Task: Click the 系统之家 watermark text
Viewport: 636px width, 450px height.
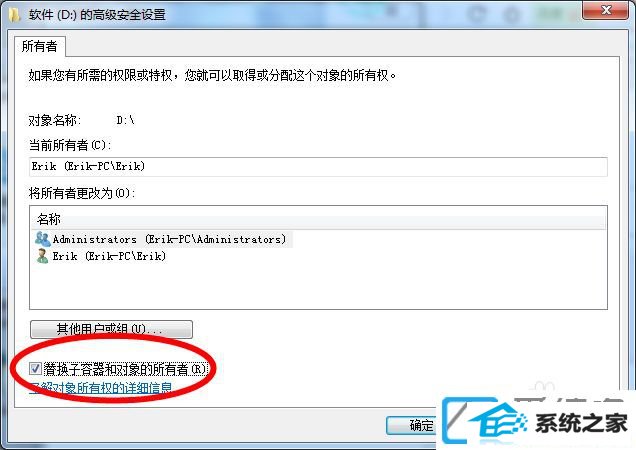Action: [x=581, y=422]
